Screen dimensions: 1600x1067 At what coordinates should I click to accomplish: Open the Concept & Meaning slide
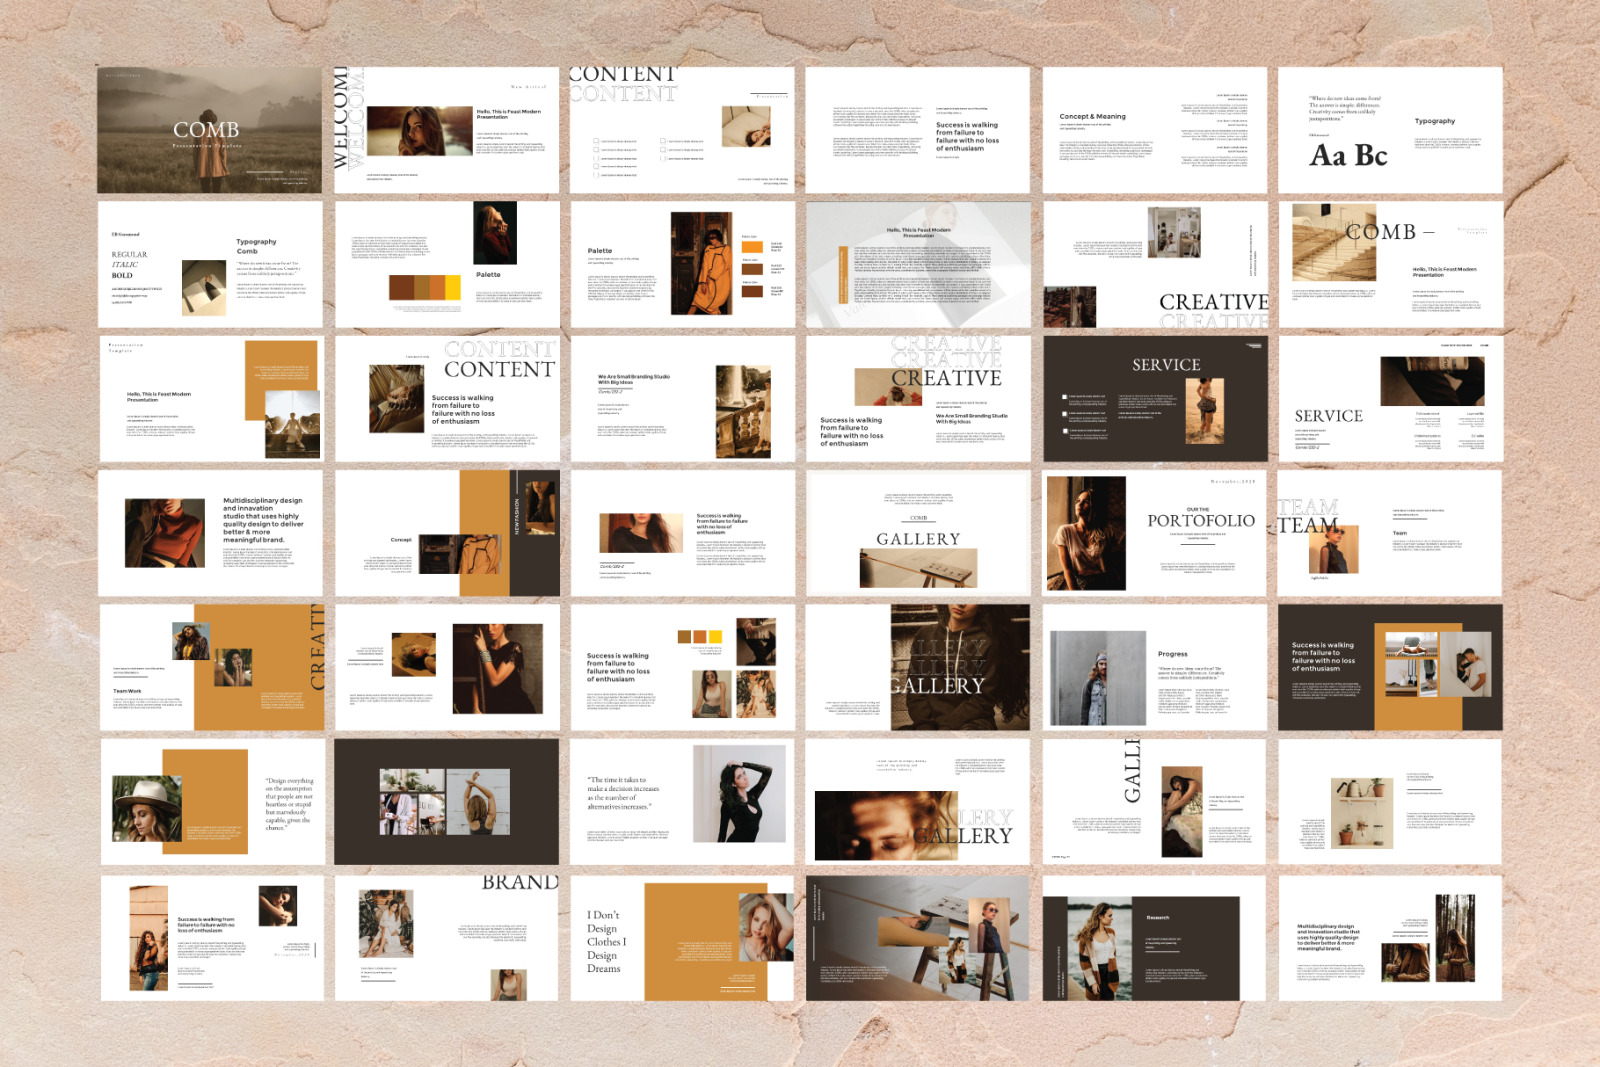click(1095, 117)
